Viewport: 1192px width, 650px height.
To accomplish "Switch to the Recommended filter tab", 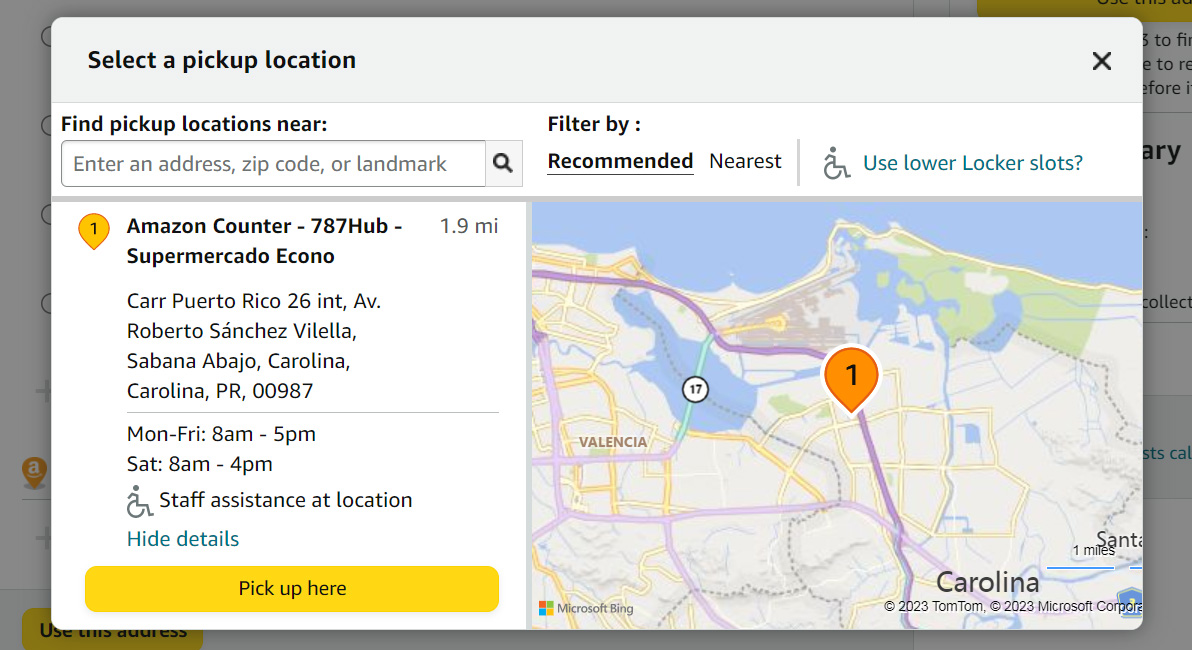I will (x=620, y=161).
